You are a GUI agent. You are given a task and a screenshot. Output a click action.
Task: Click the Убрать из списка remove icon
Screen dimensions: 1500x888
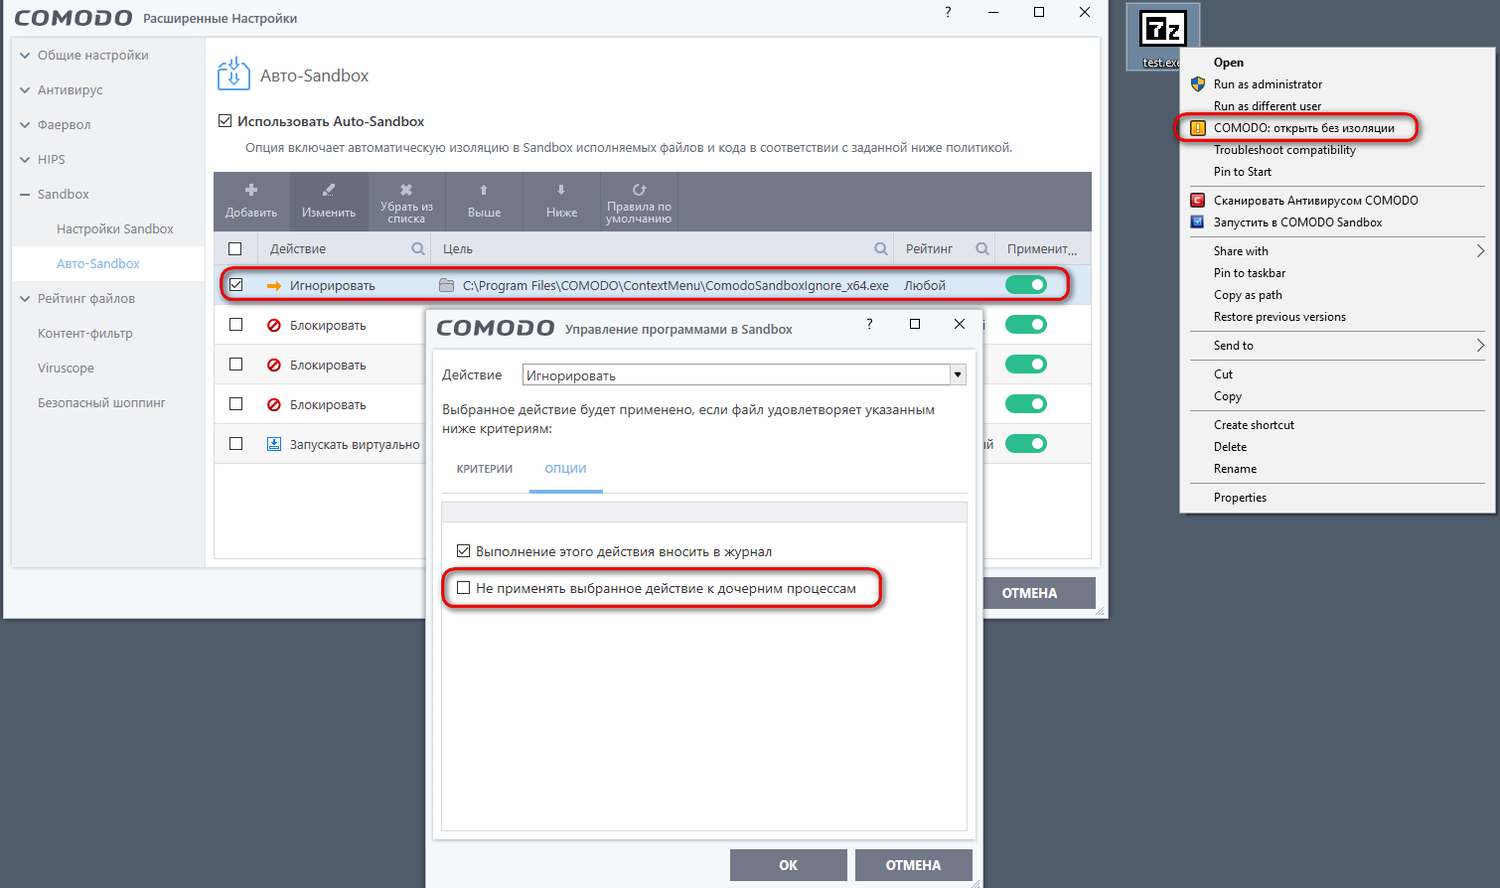(406, 190)
